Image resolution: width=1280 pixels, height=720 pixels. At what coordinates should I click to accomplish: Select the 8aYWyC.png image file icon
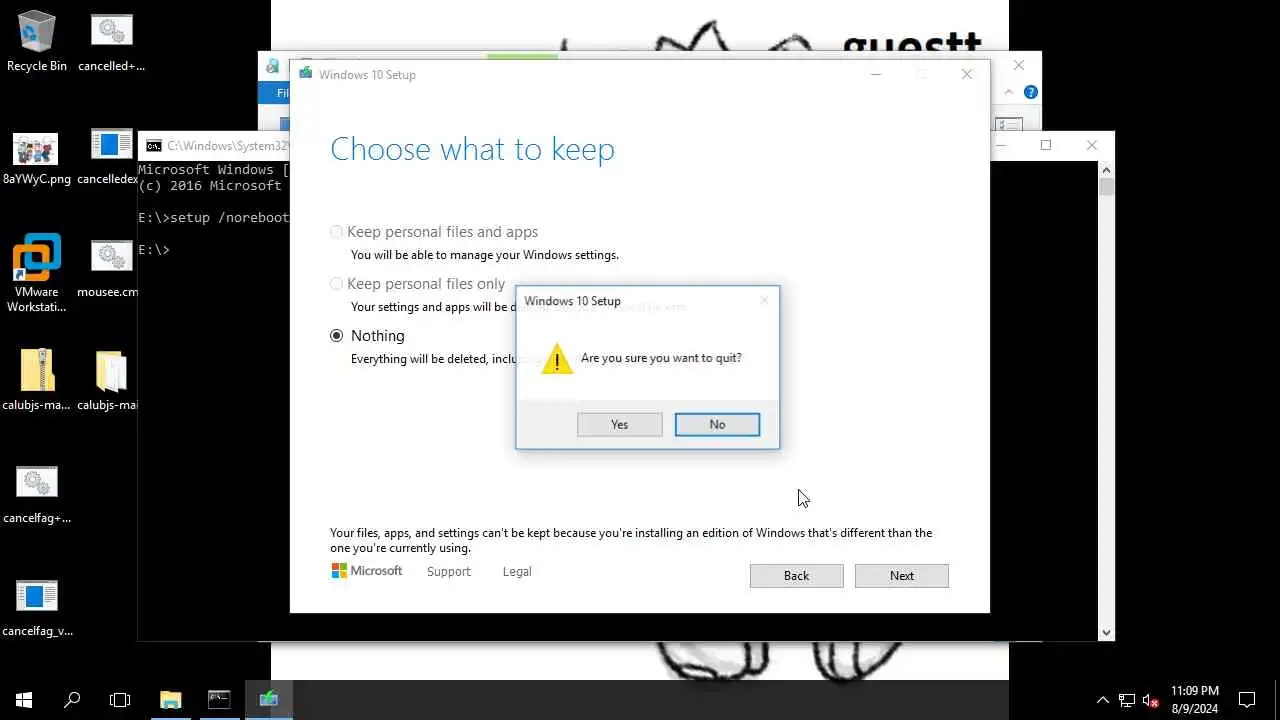pyautogui.click(x=37, y=158)
